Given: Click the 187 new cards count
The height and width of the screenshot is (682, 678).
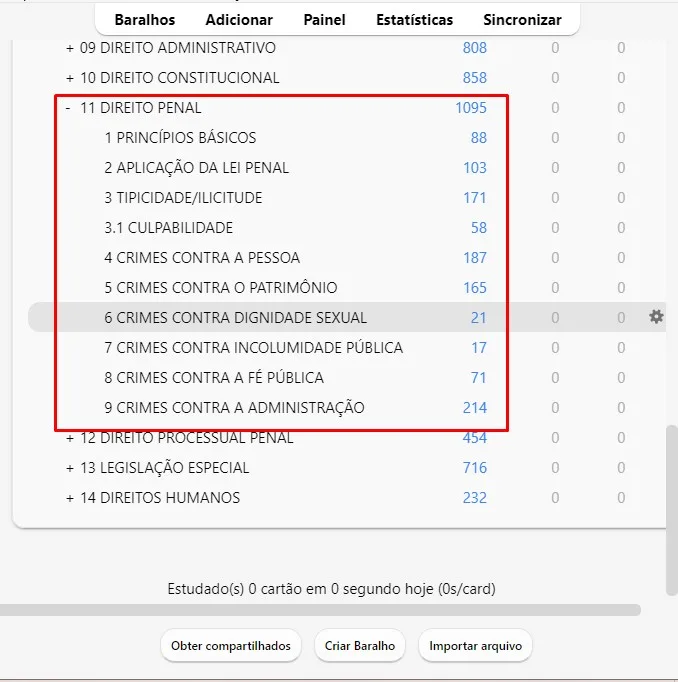Looking at the screenshot, I should click(474, 258).
